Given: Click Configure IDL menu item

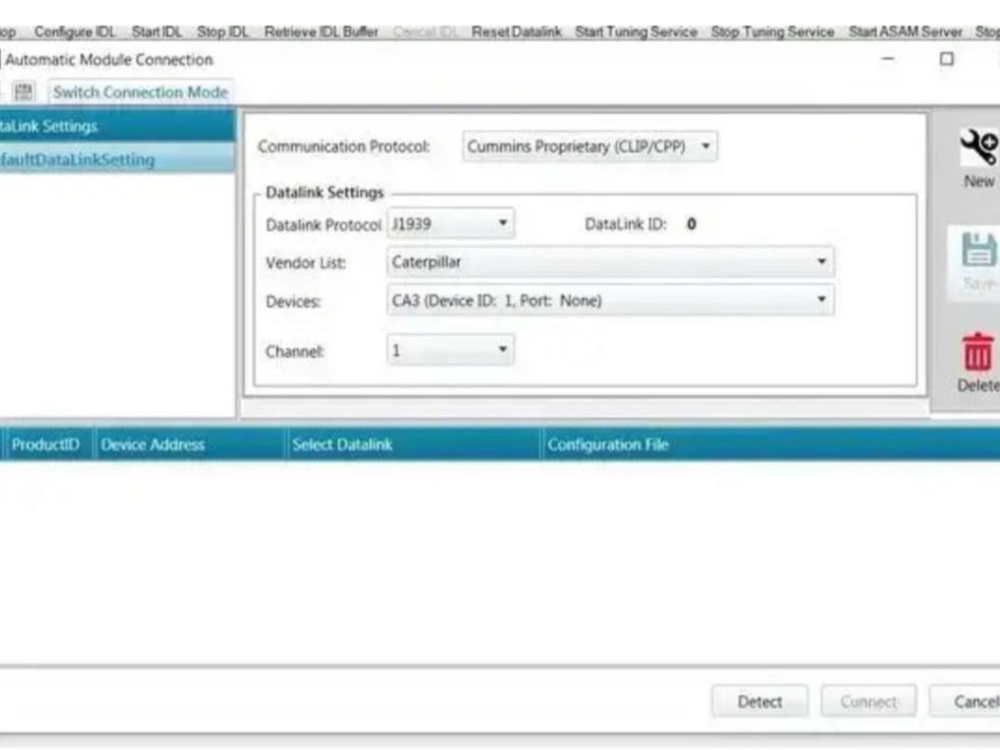Looking at the screenshot, I should [75, 32].
